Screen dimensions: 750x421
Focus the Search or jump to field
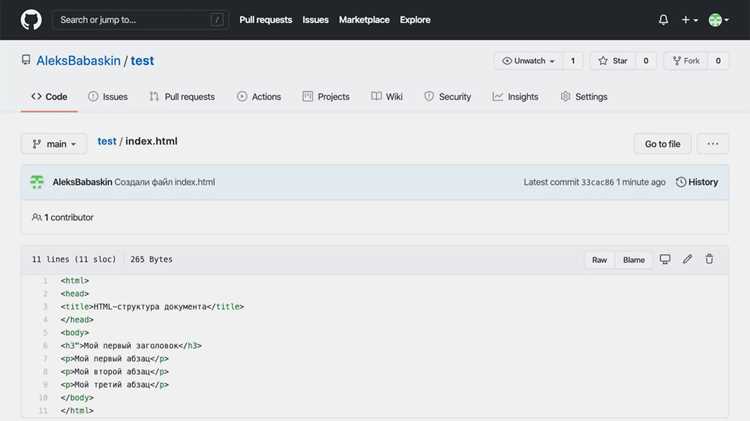[140, 20]
